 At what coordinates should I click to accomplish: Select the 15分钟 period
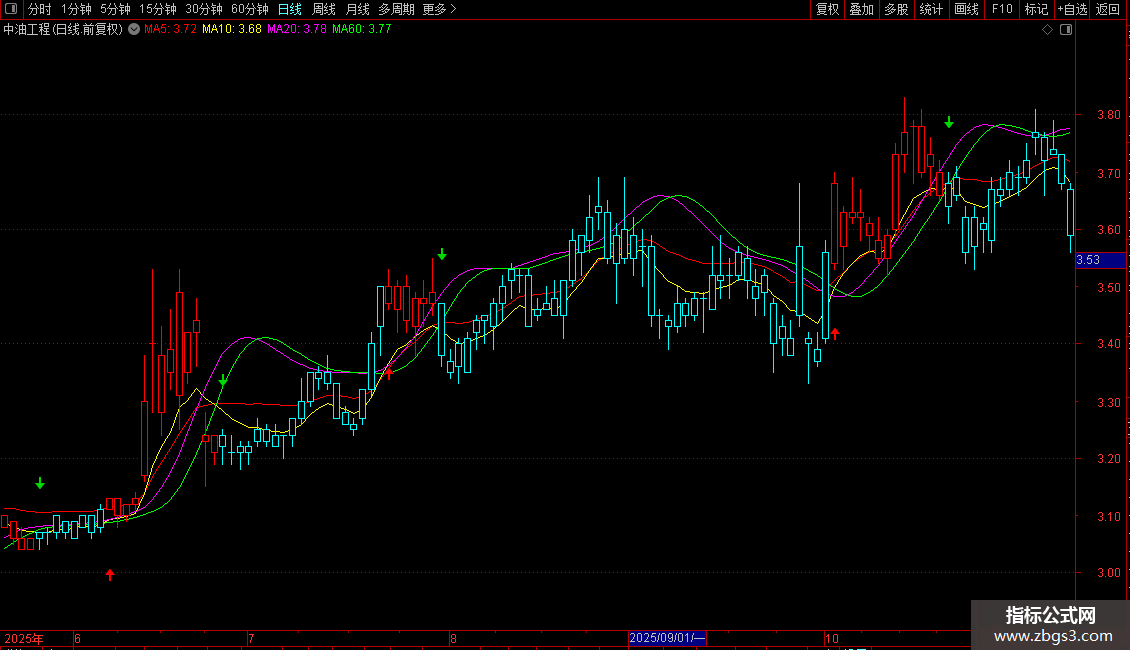(158, 9)
